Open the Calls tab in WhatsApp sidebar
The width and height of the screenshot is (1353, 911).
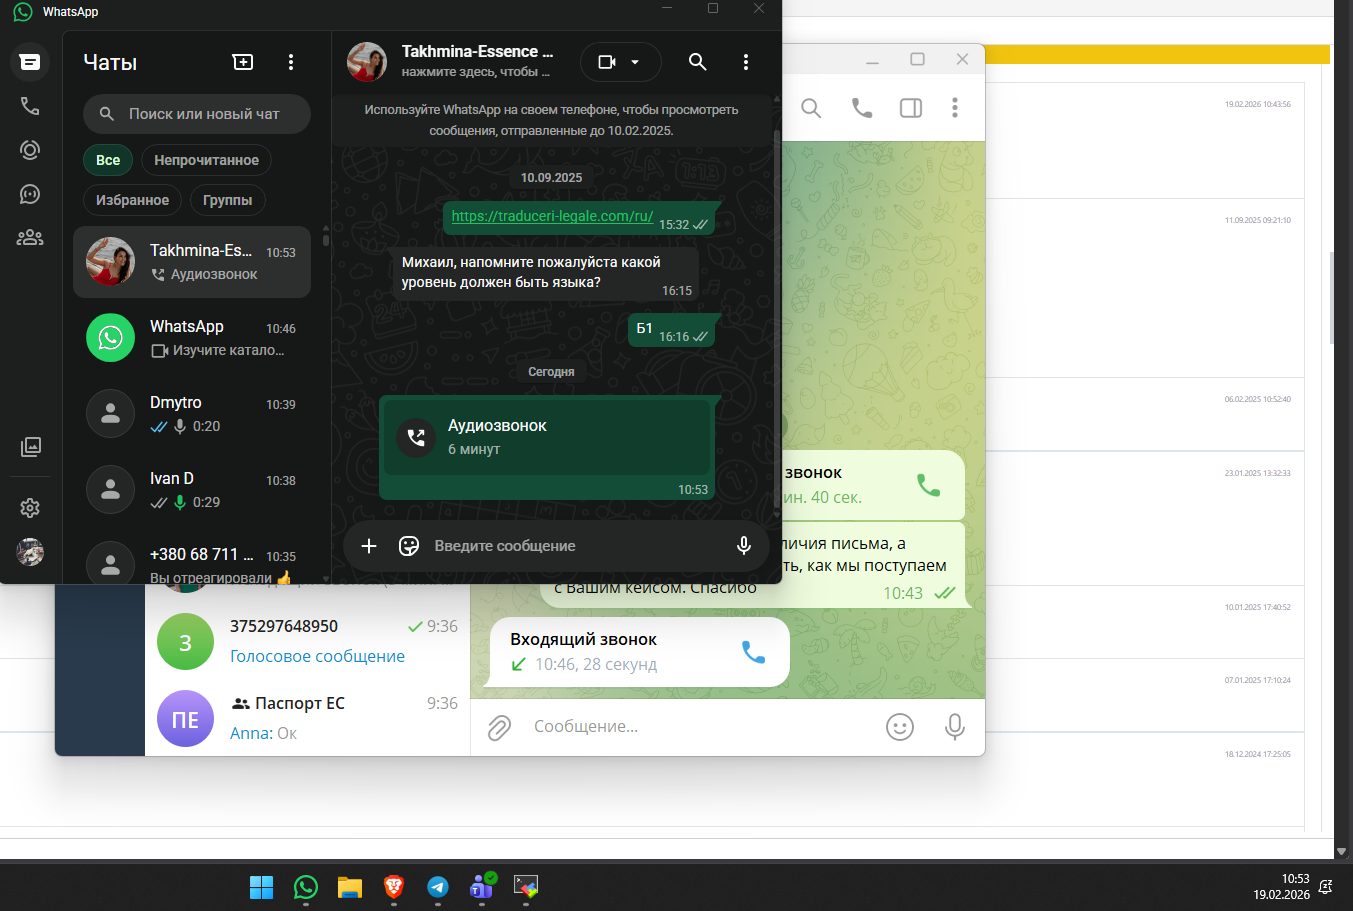[x=30, y=106]
